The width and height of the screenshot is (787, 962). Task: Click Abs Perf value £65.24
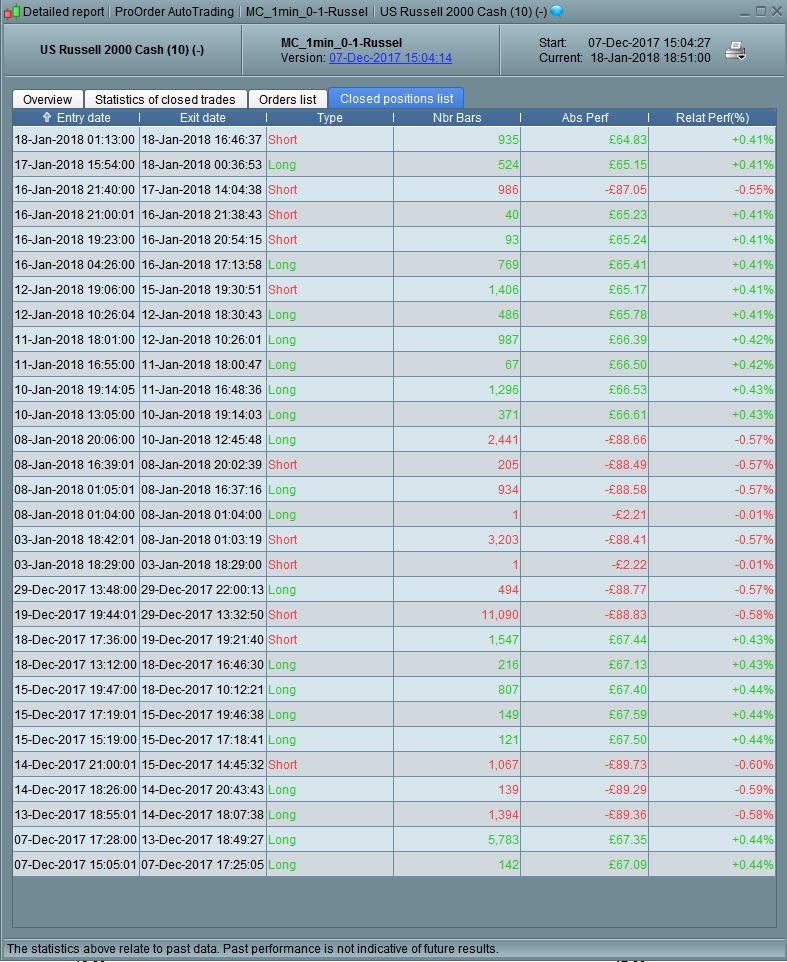(627, 240)
